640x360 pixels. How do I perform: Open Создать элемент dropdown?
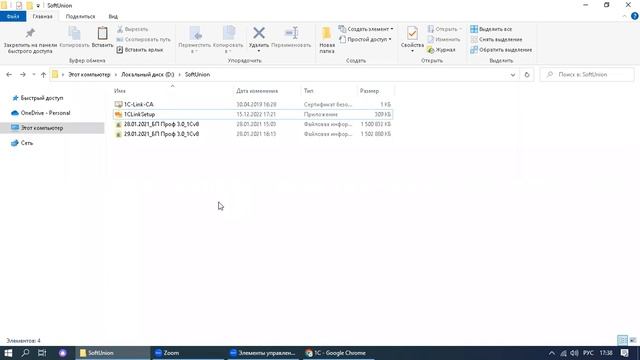pos(366,29)
